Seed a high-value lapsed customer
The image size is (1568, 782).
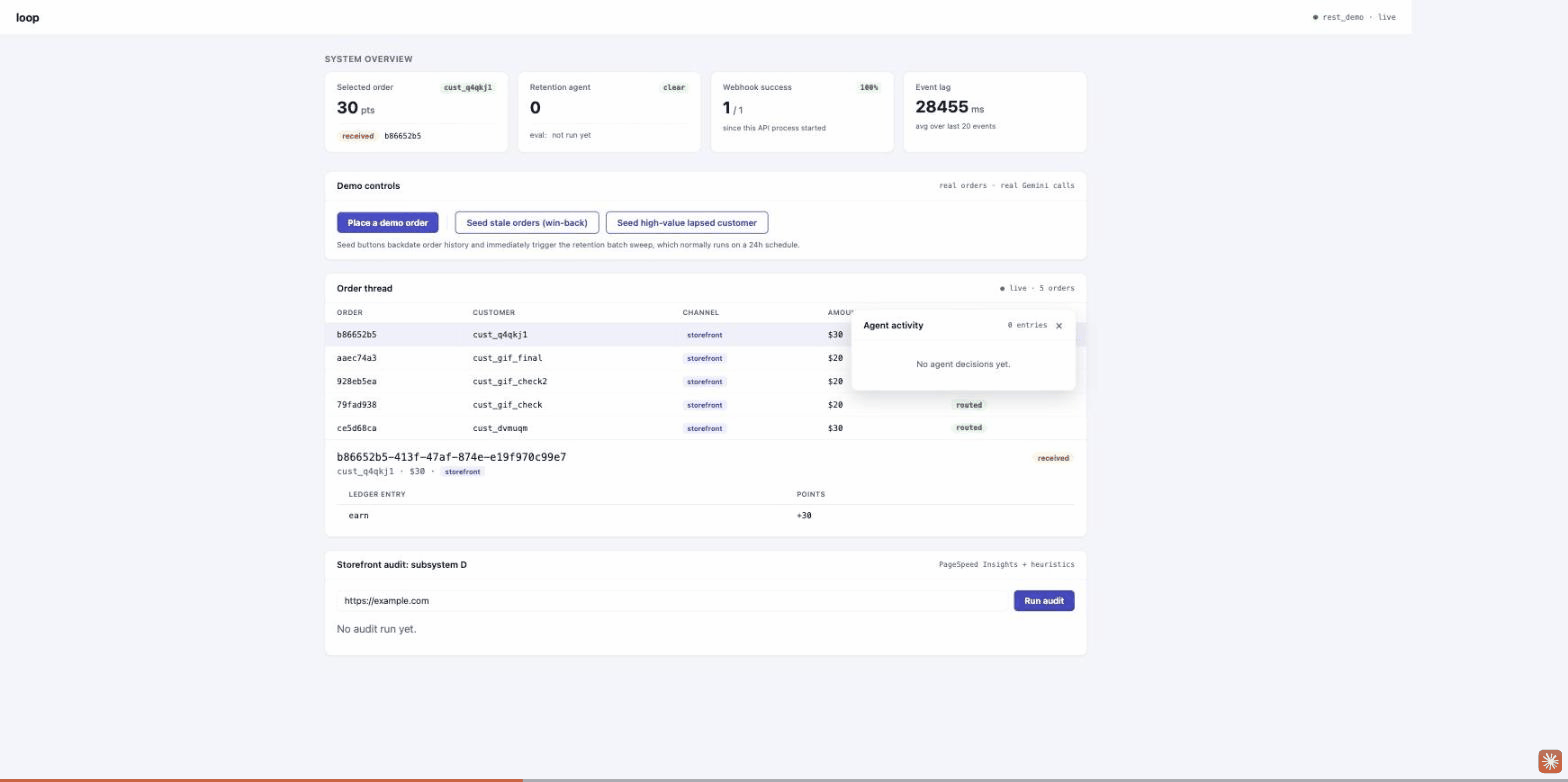point(687,223)
